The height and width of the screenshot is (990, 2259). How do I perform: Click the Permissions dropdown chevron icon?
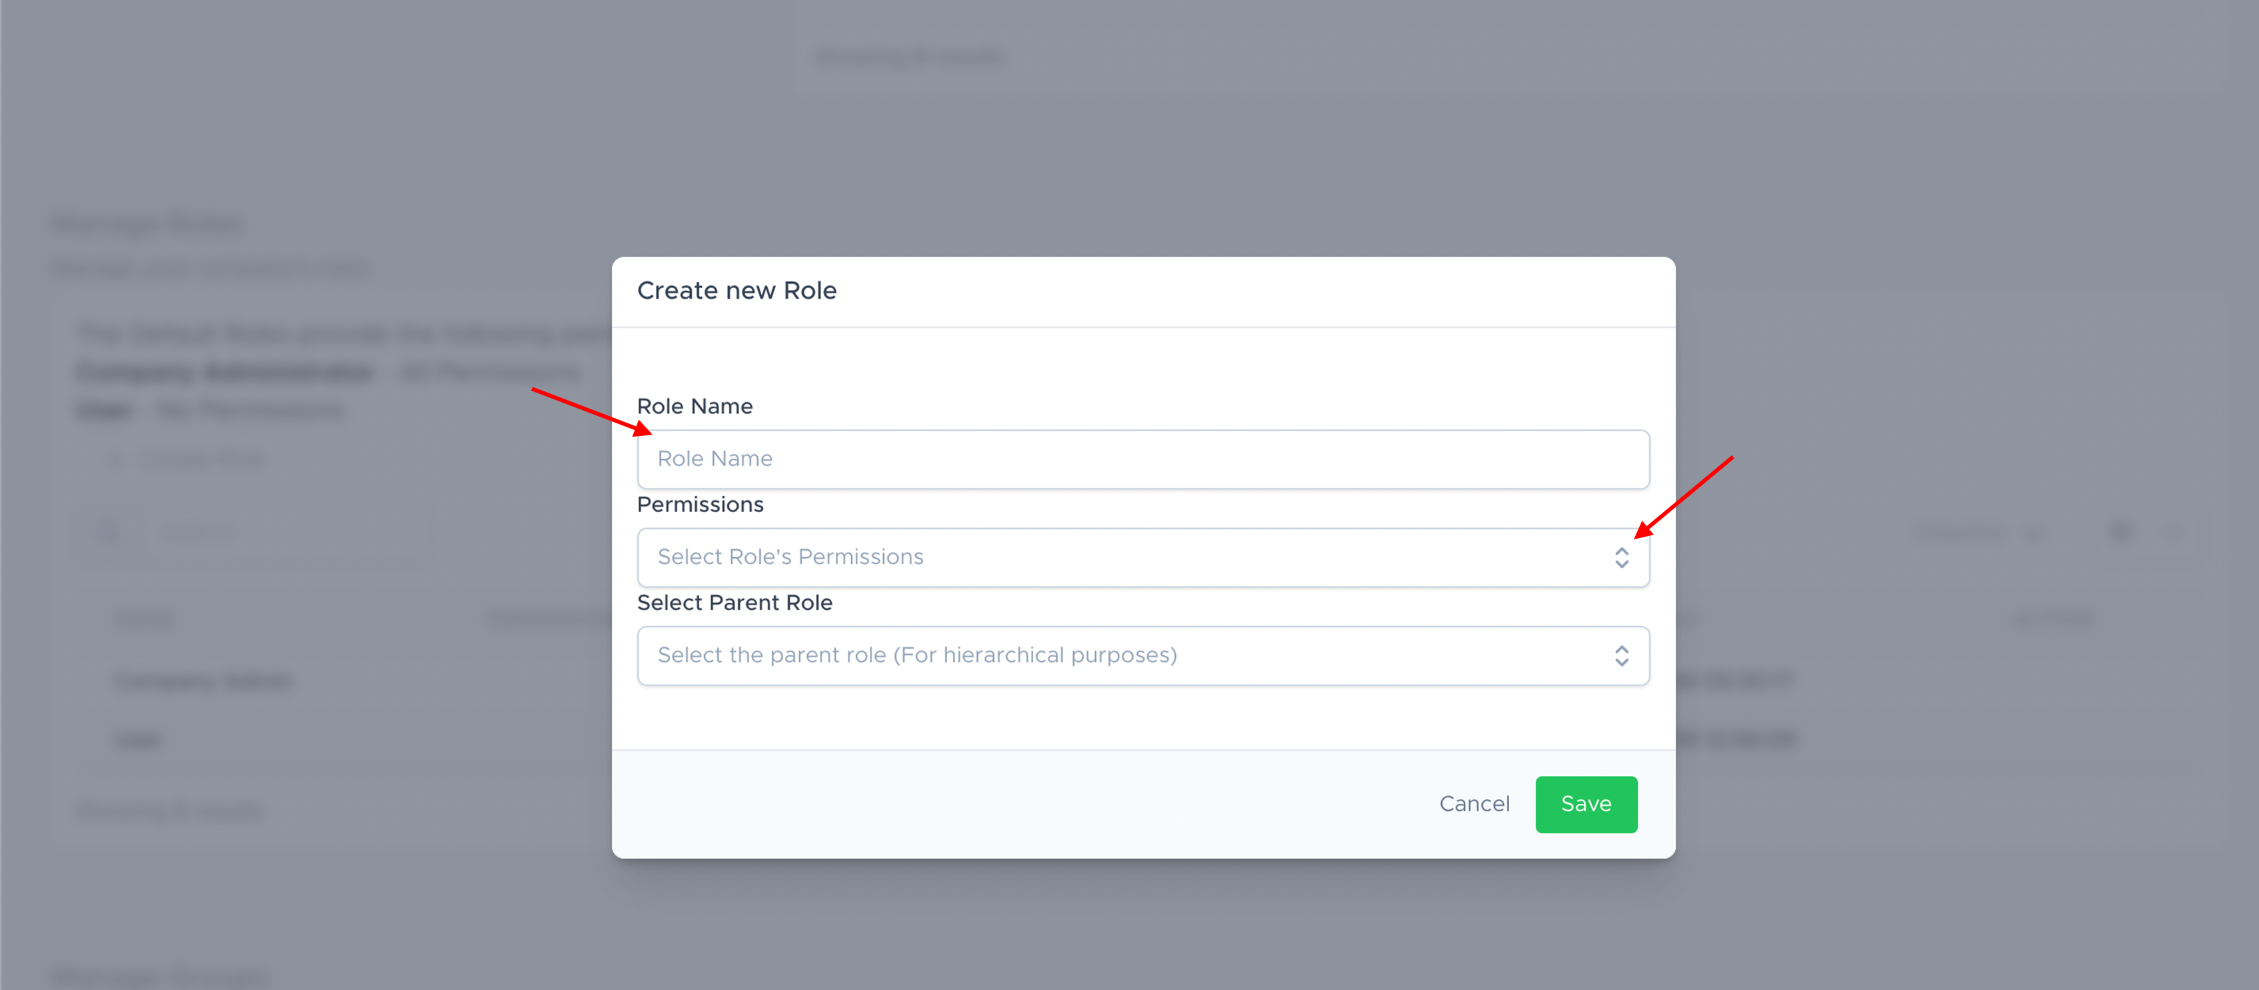click(1621, 557)
